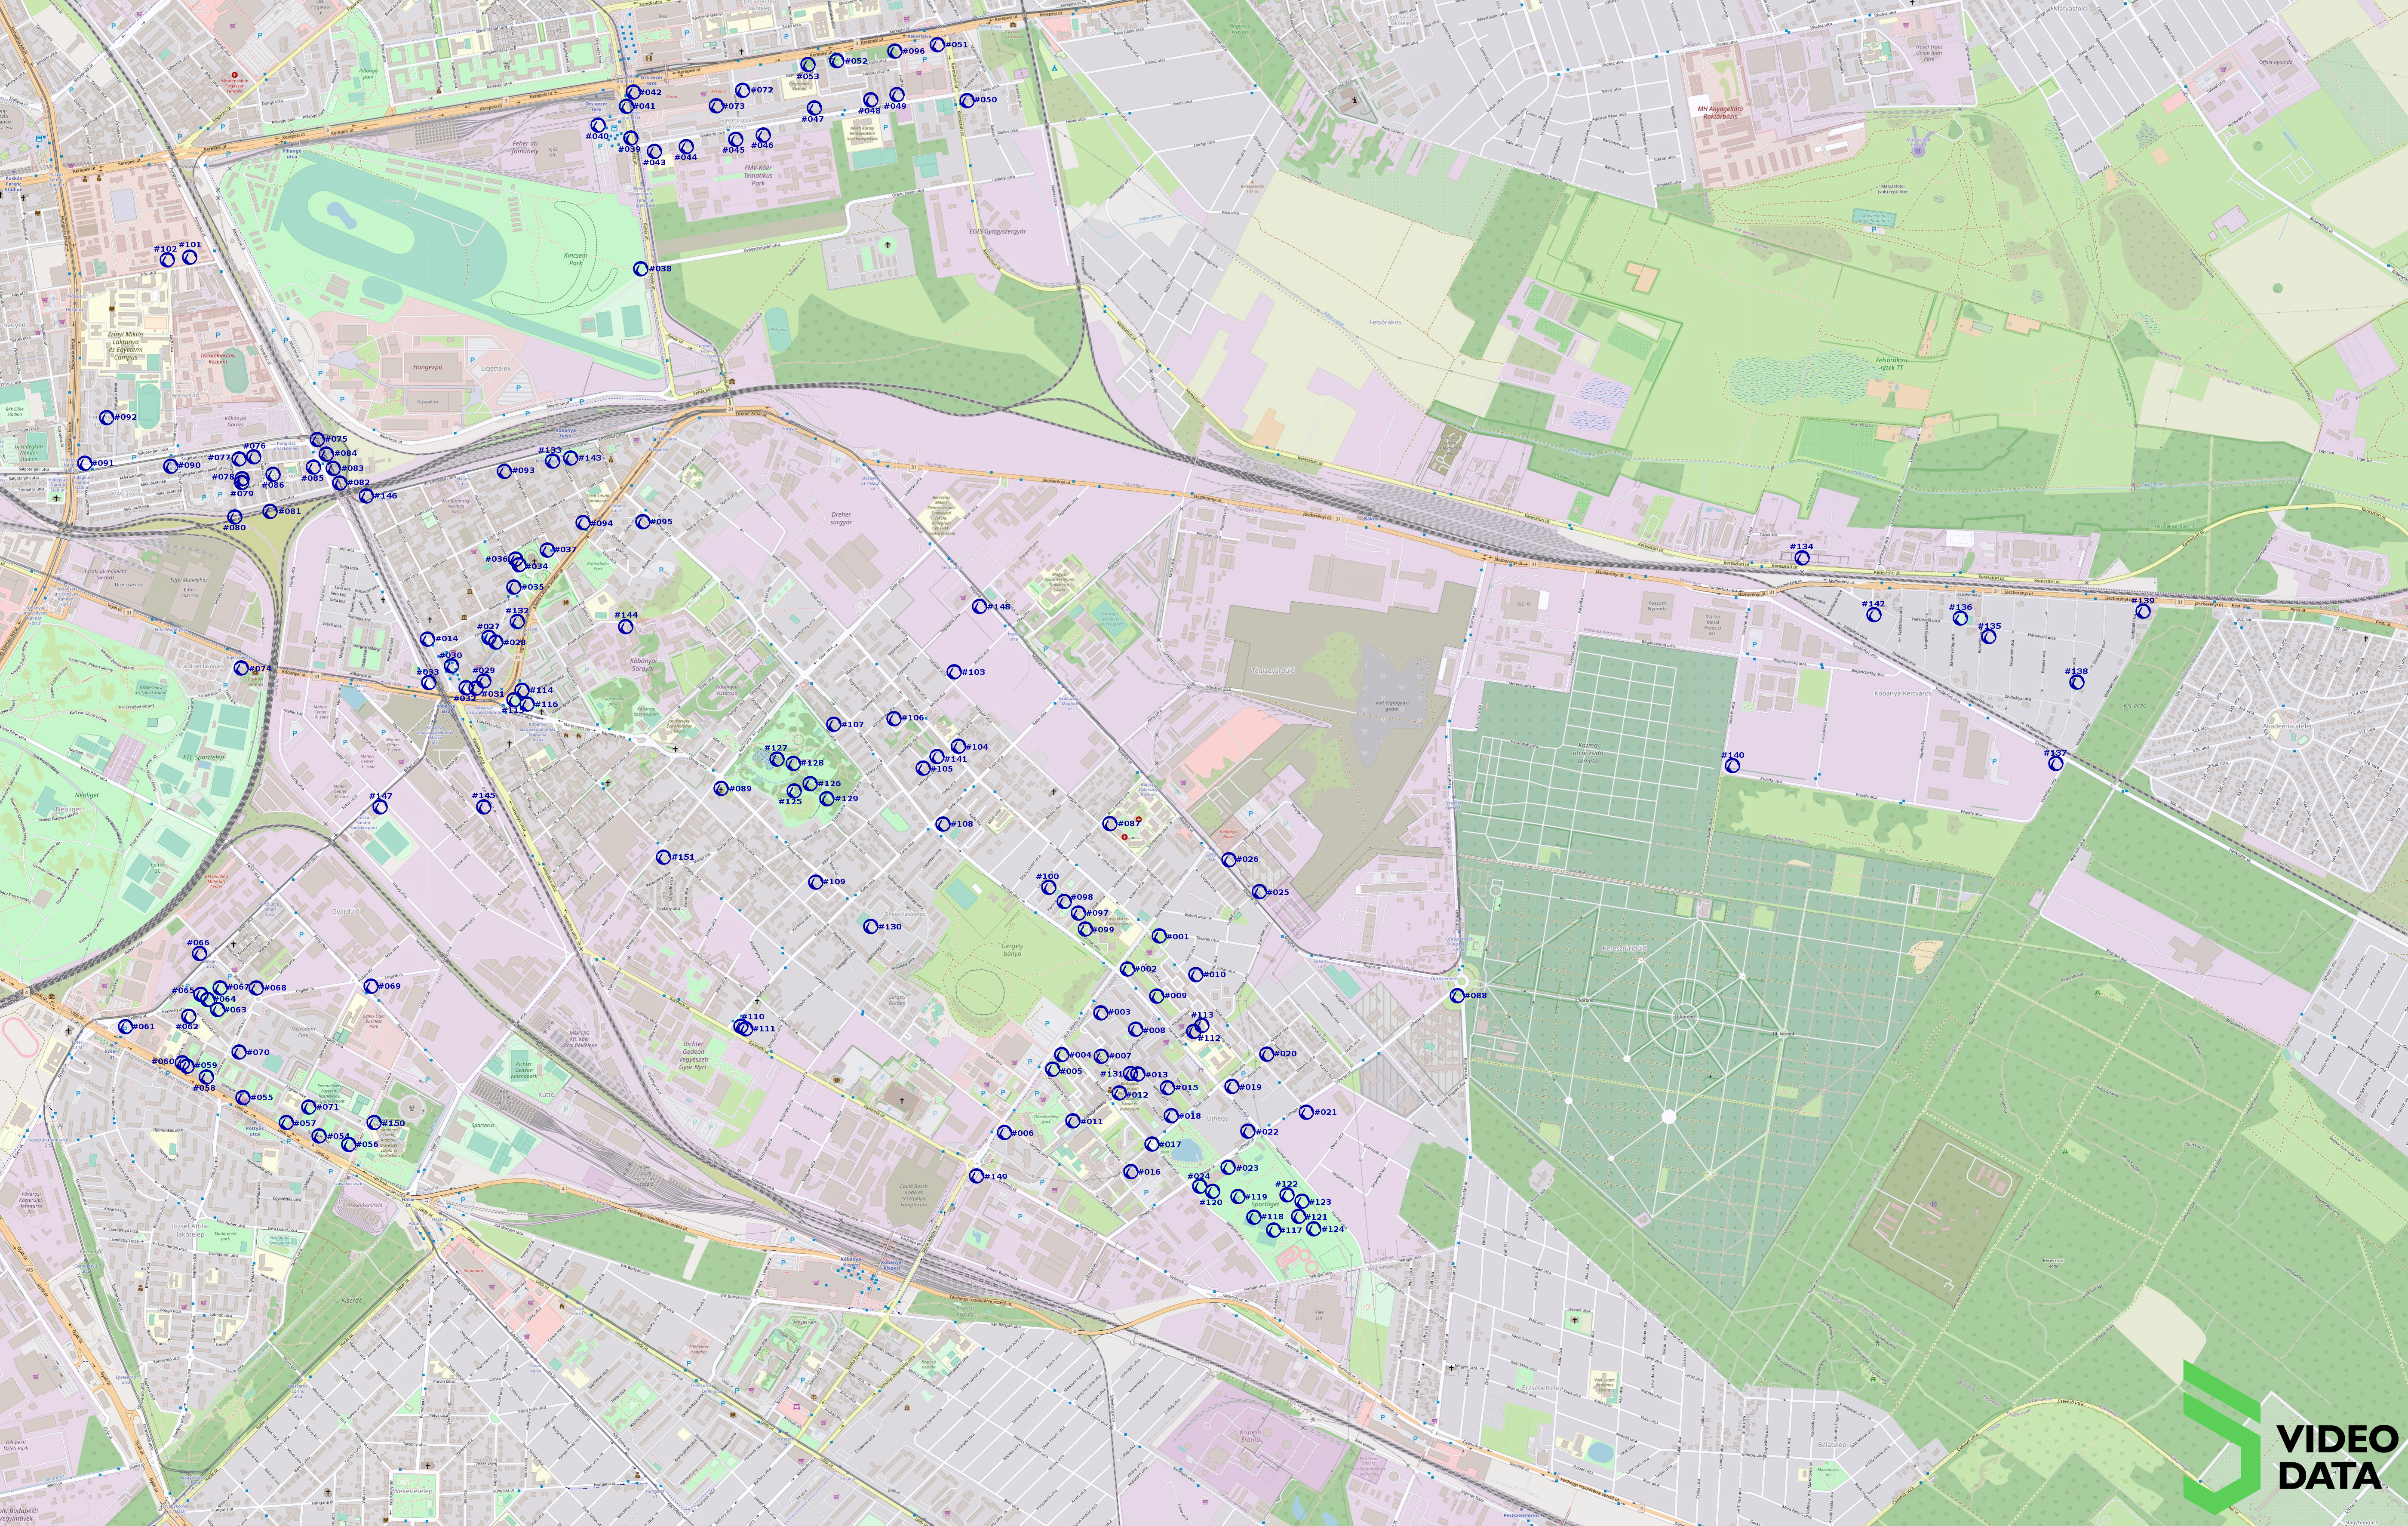Click the marker labeled #140
Image resolution: width=2408 pixels, height=1526 pixels.
click(1732, 766)
